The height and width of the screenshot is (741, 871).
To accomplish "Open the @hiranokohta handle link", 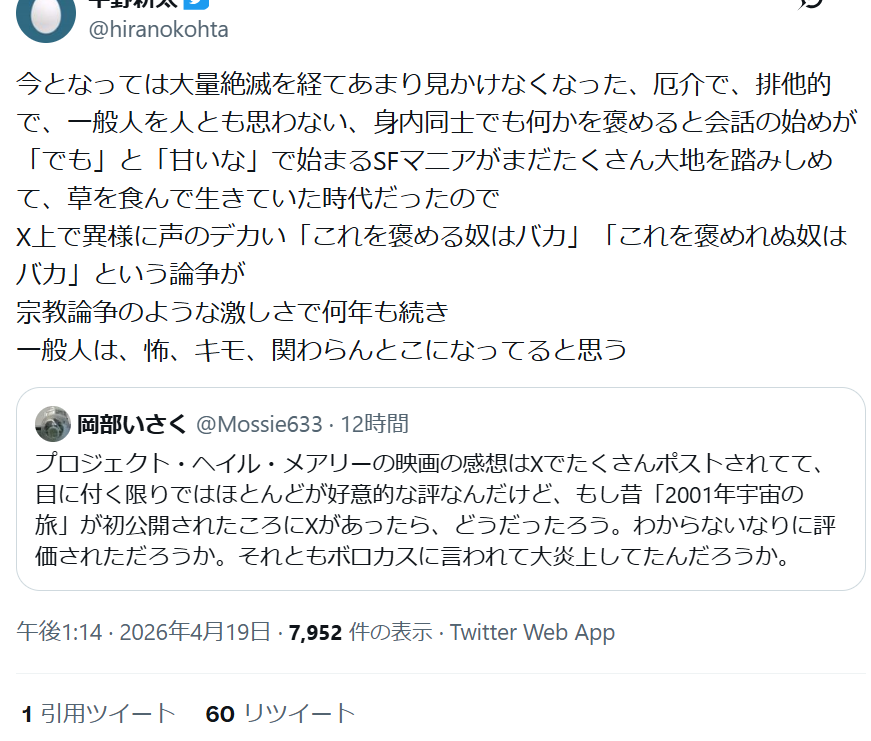I will coord(158,29).
